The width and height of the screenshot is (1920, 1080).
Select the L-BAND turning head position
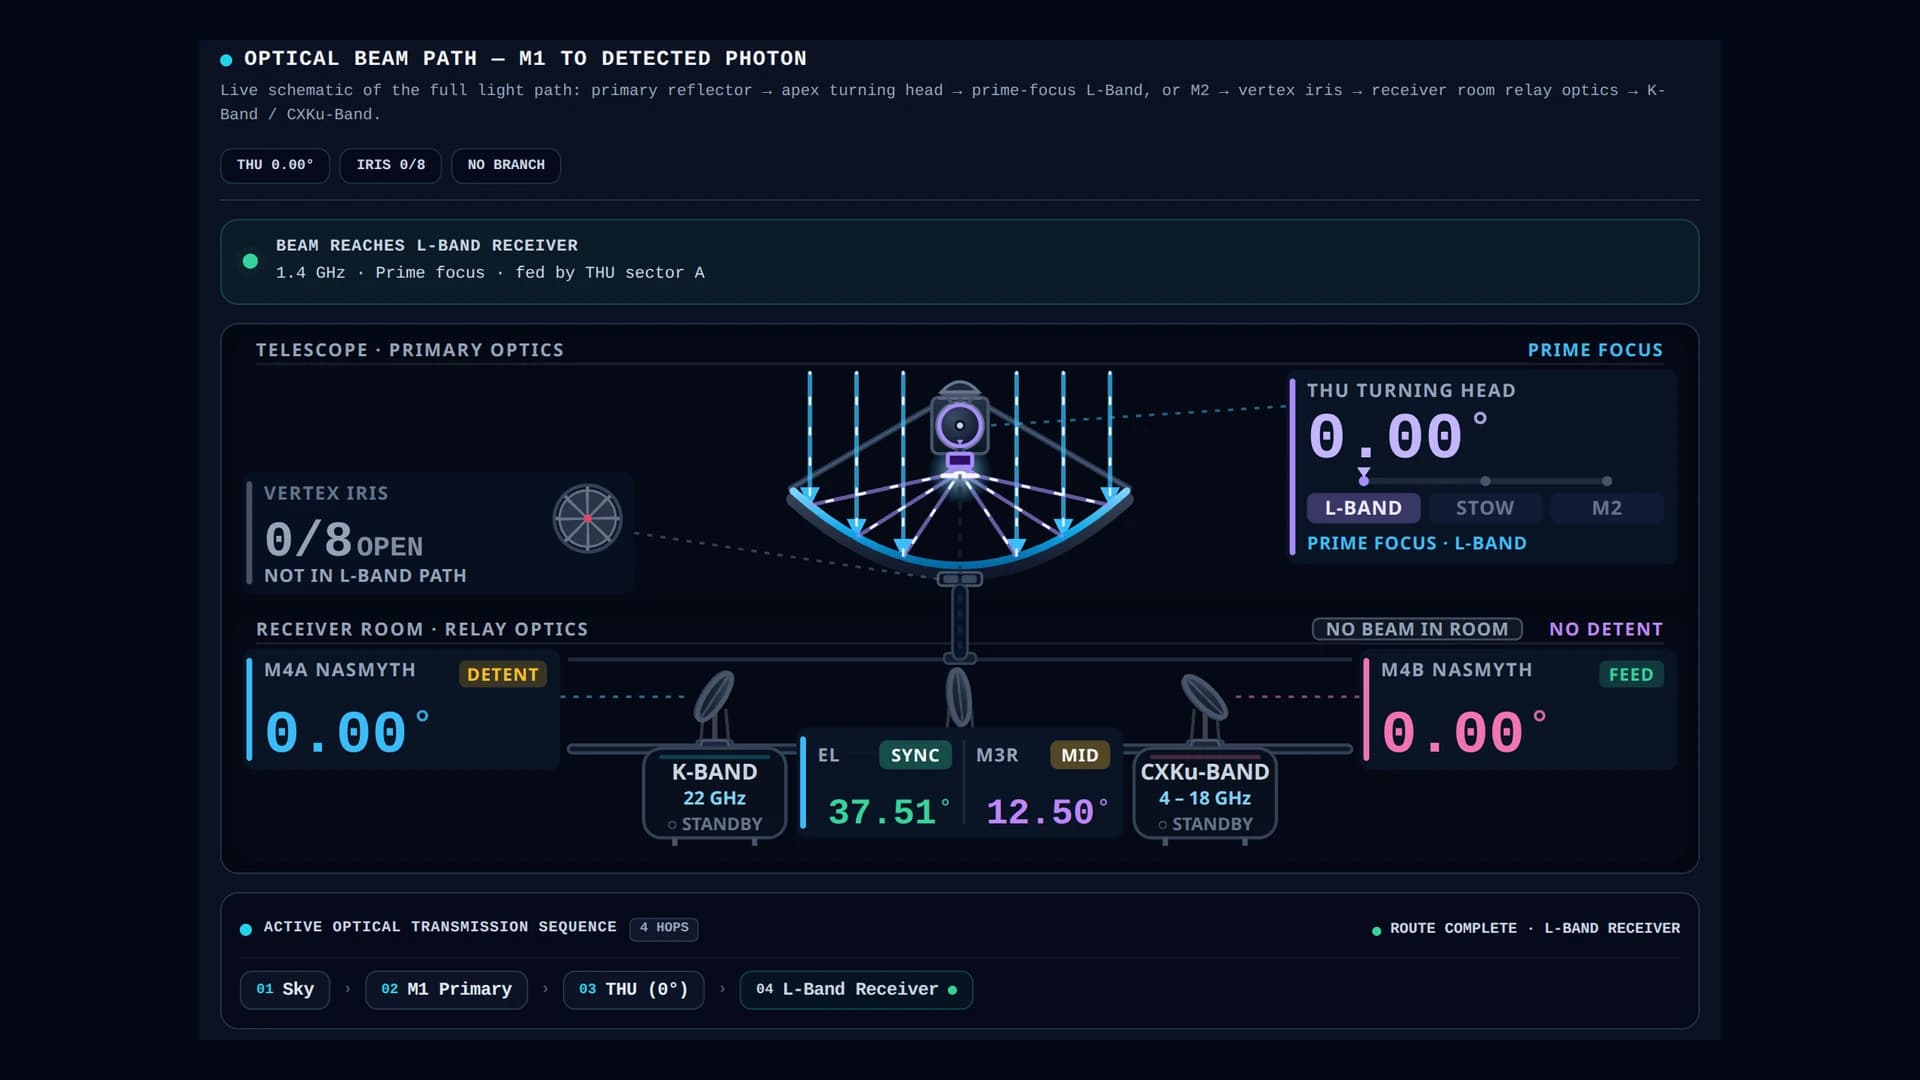click(x=1363, y=508)
